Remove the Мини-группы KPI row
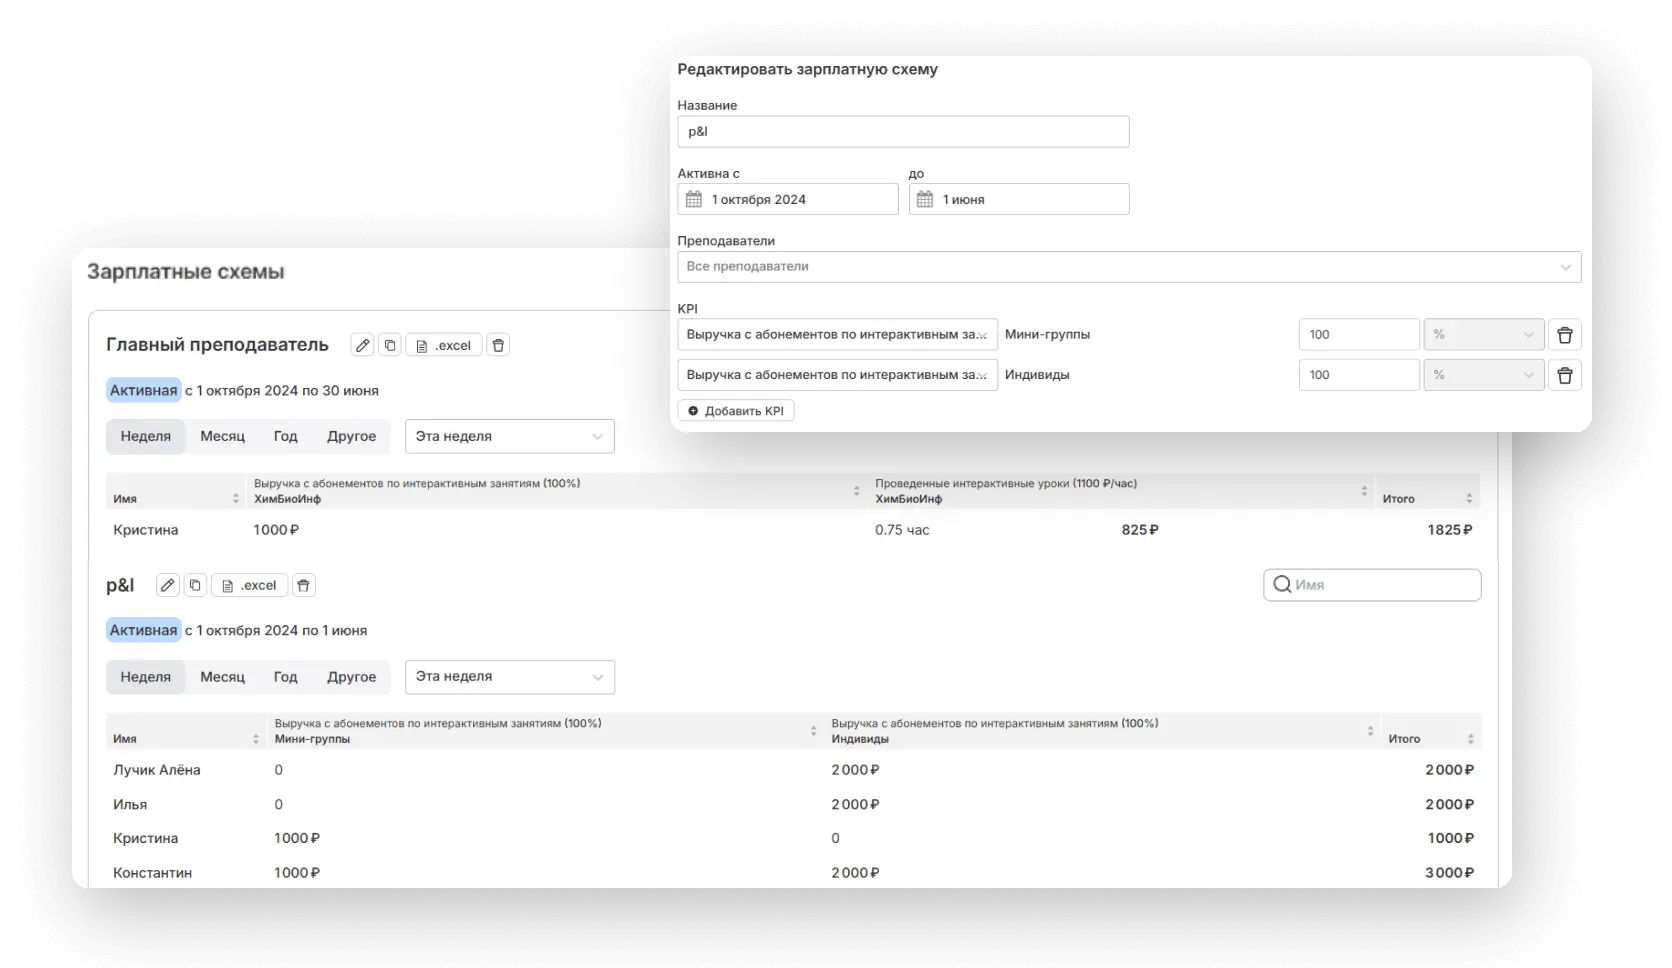This screenshot has width=1672, height=968. (1564, 335)
